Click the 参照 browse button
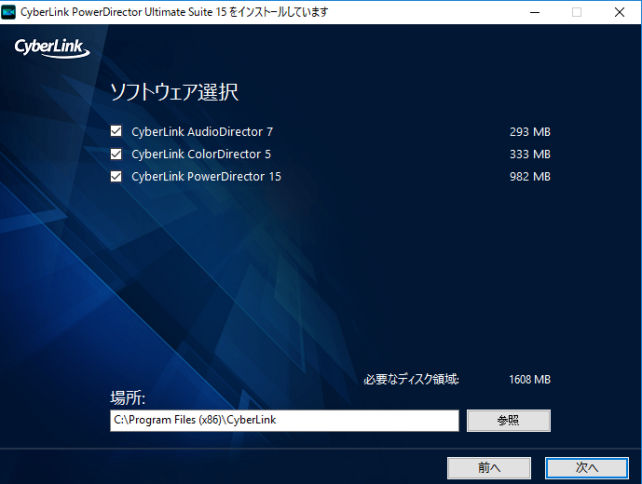This screenshot has height=484, width=642. (509, 420)
